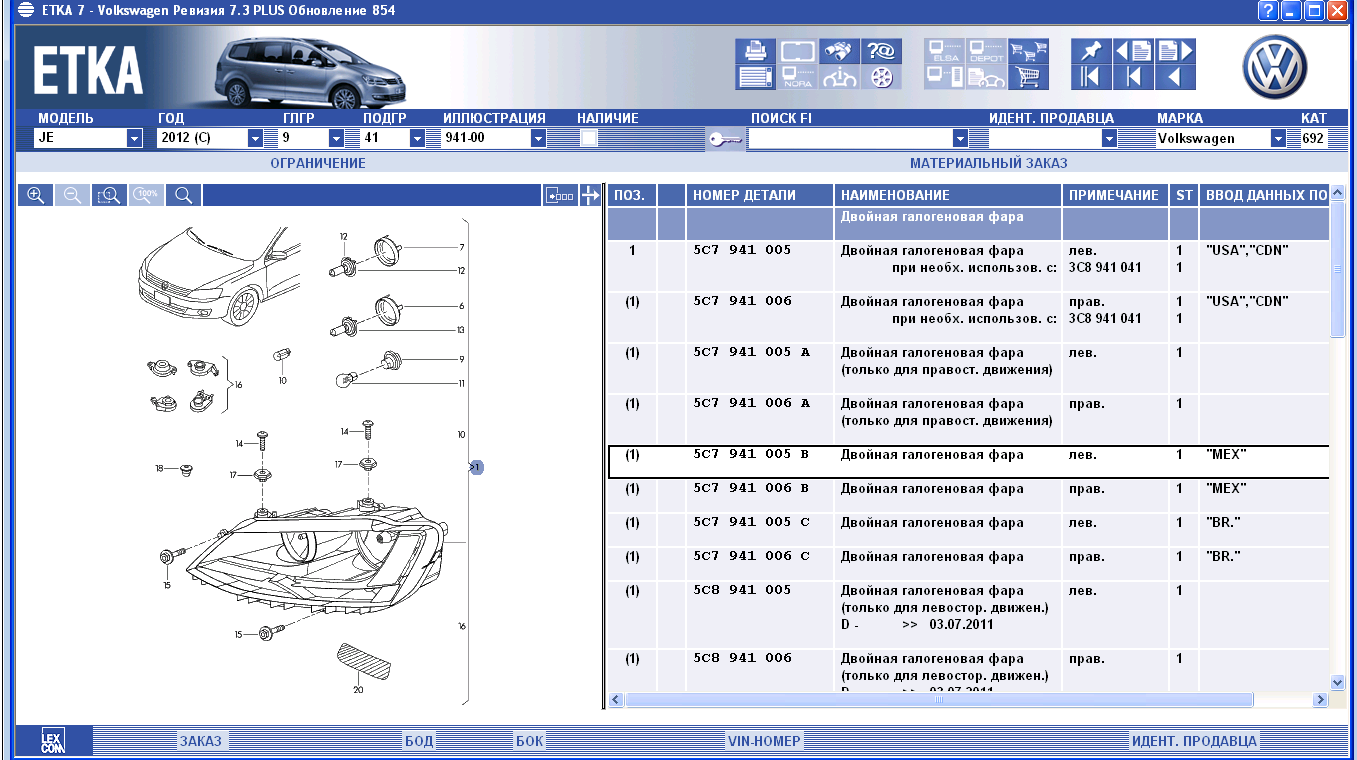Click the Volkswagen logo
Image resolution: width=1357 pixels, height=760 pixels.
click(x=1275, y=66)
